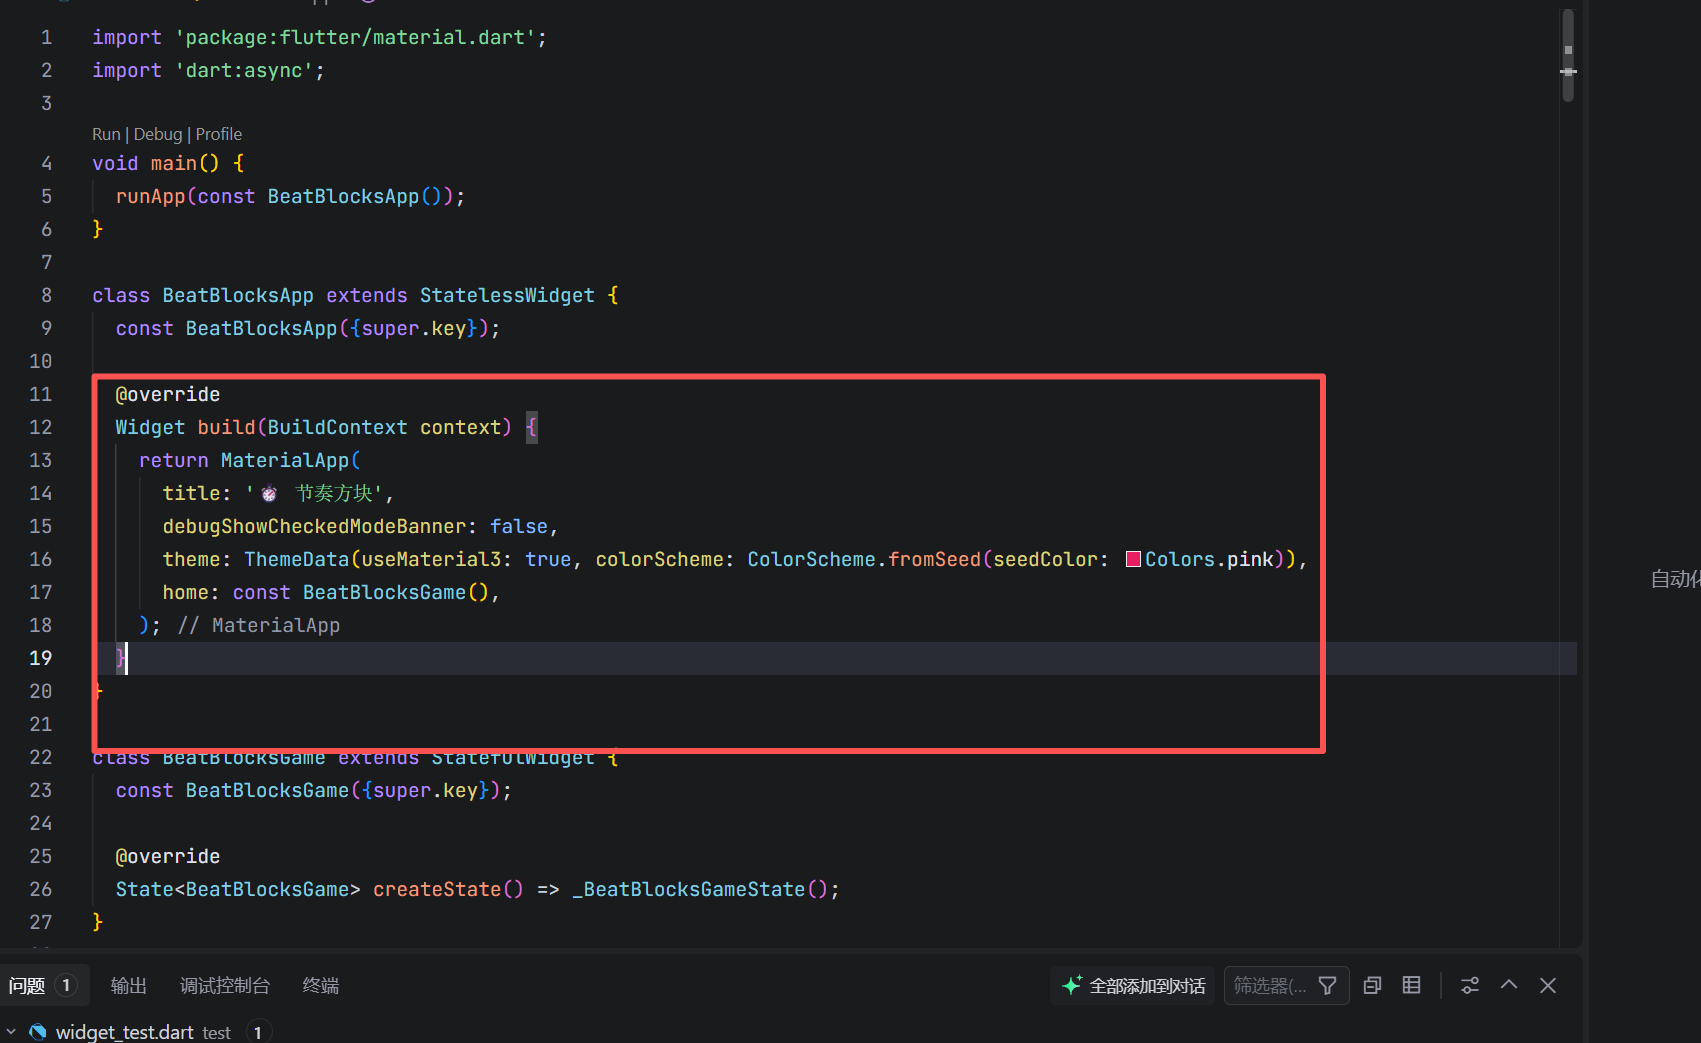The width and height of the screenshot is (1701, 1043).
Task: Click line number 19 in the gutter
Action: (x=40, y=658)
